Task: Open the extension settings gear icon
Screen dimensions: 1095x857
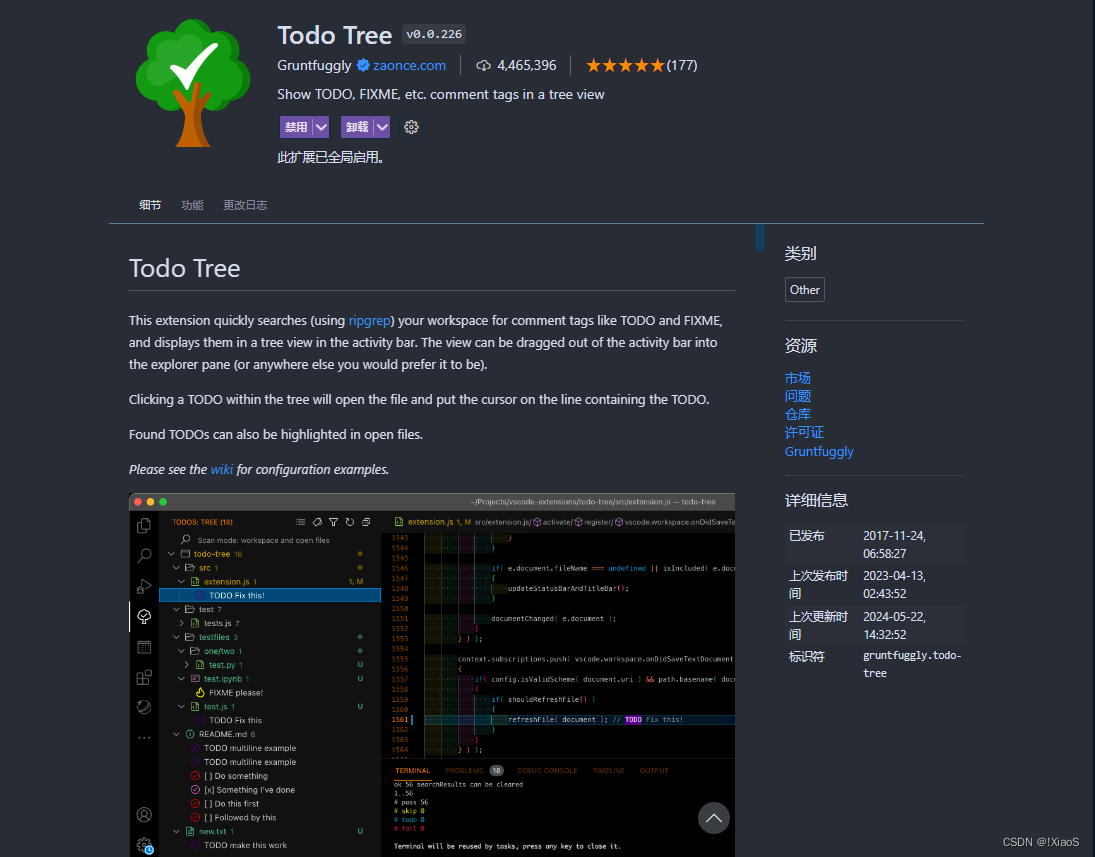Action: pyautogui.click(x=411, y=127)
